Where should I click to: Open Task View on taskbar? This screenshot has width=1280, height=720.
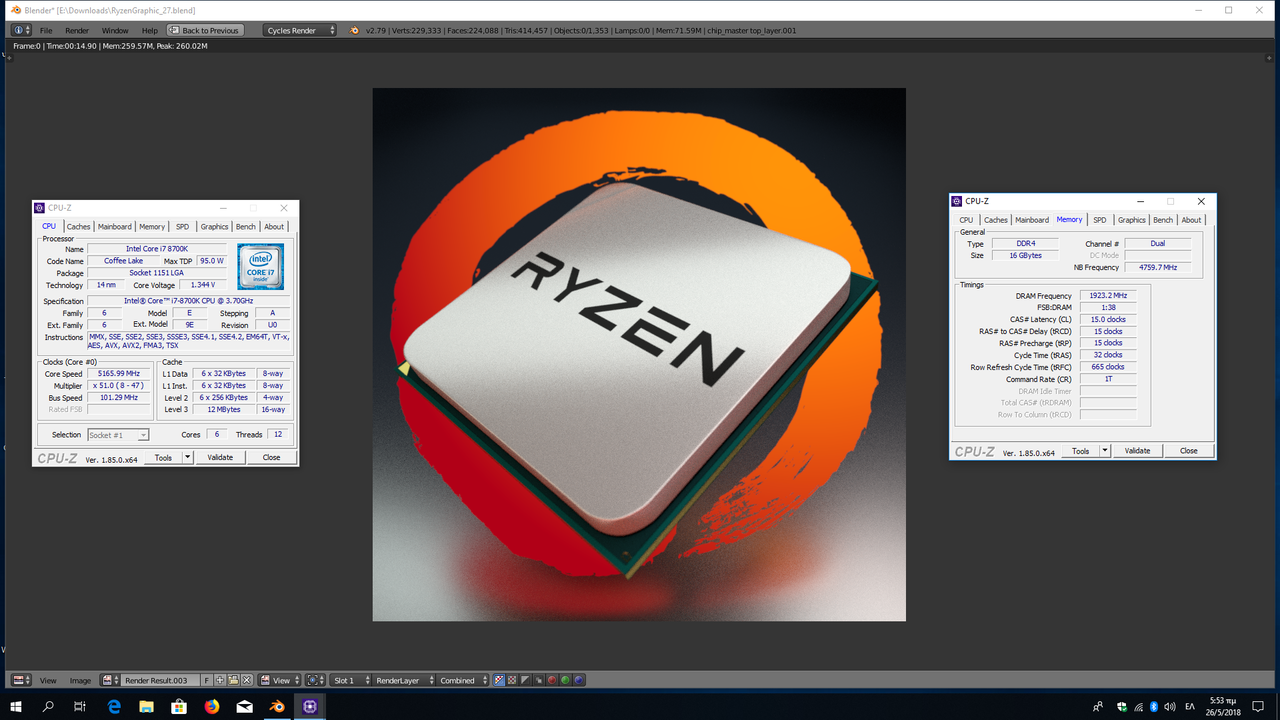pos(80,706)
